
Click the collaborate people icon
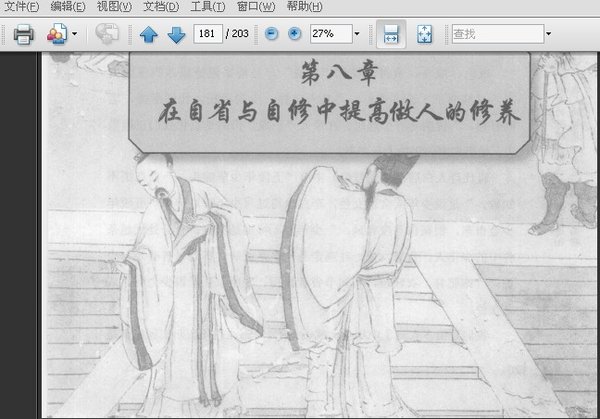pos(57,34)
